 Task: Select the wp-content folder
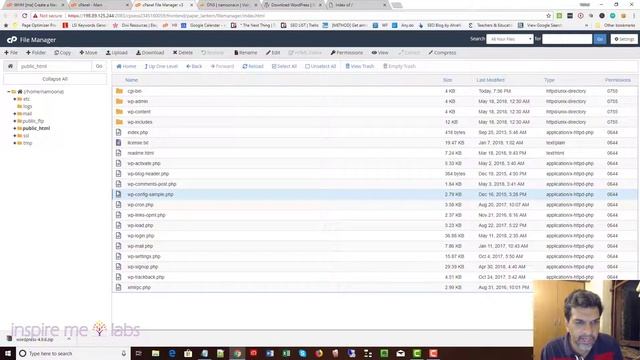[374, 112]
